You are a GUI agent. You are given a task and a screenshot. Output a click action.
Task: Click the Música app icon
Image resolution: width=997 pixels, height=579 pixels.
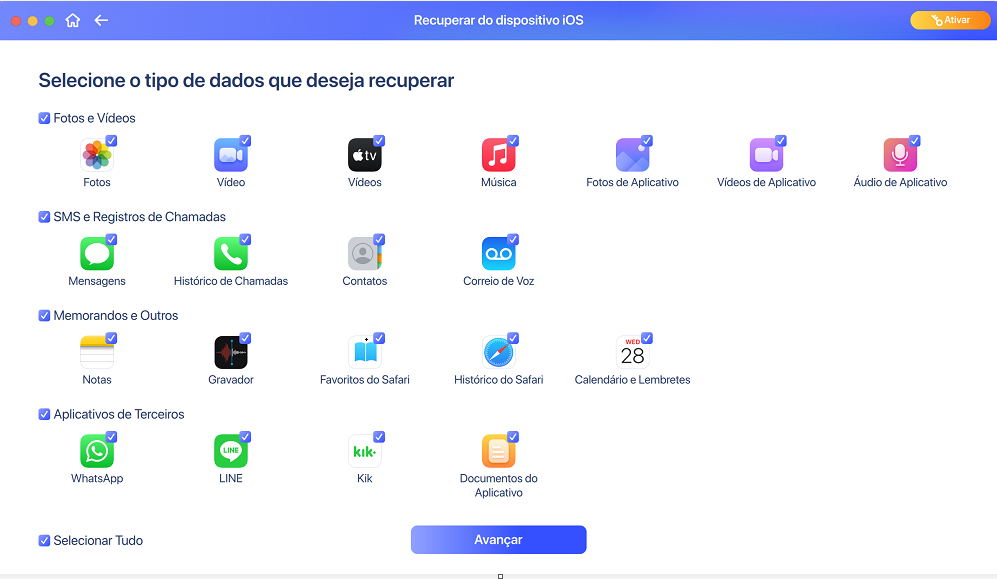click(498, 155)
